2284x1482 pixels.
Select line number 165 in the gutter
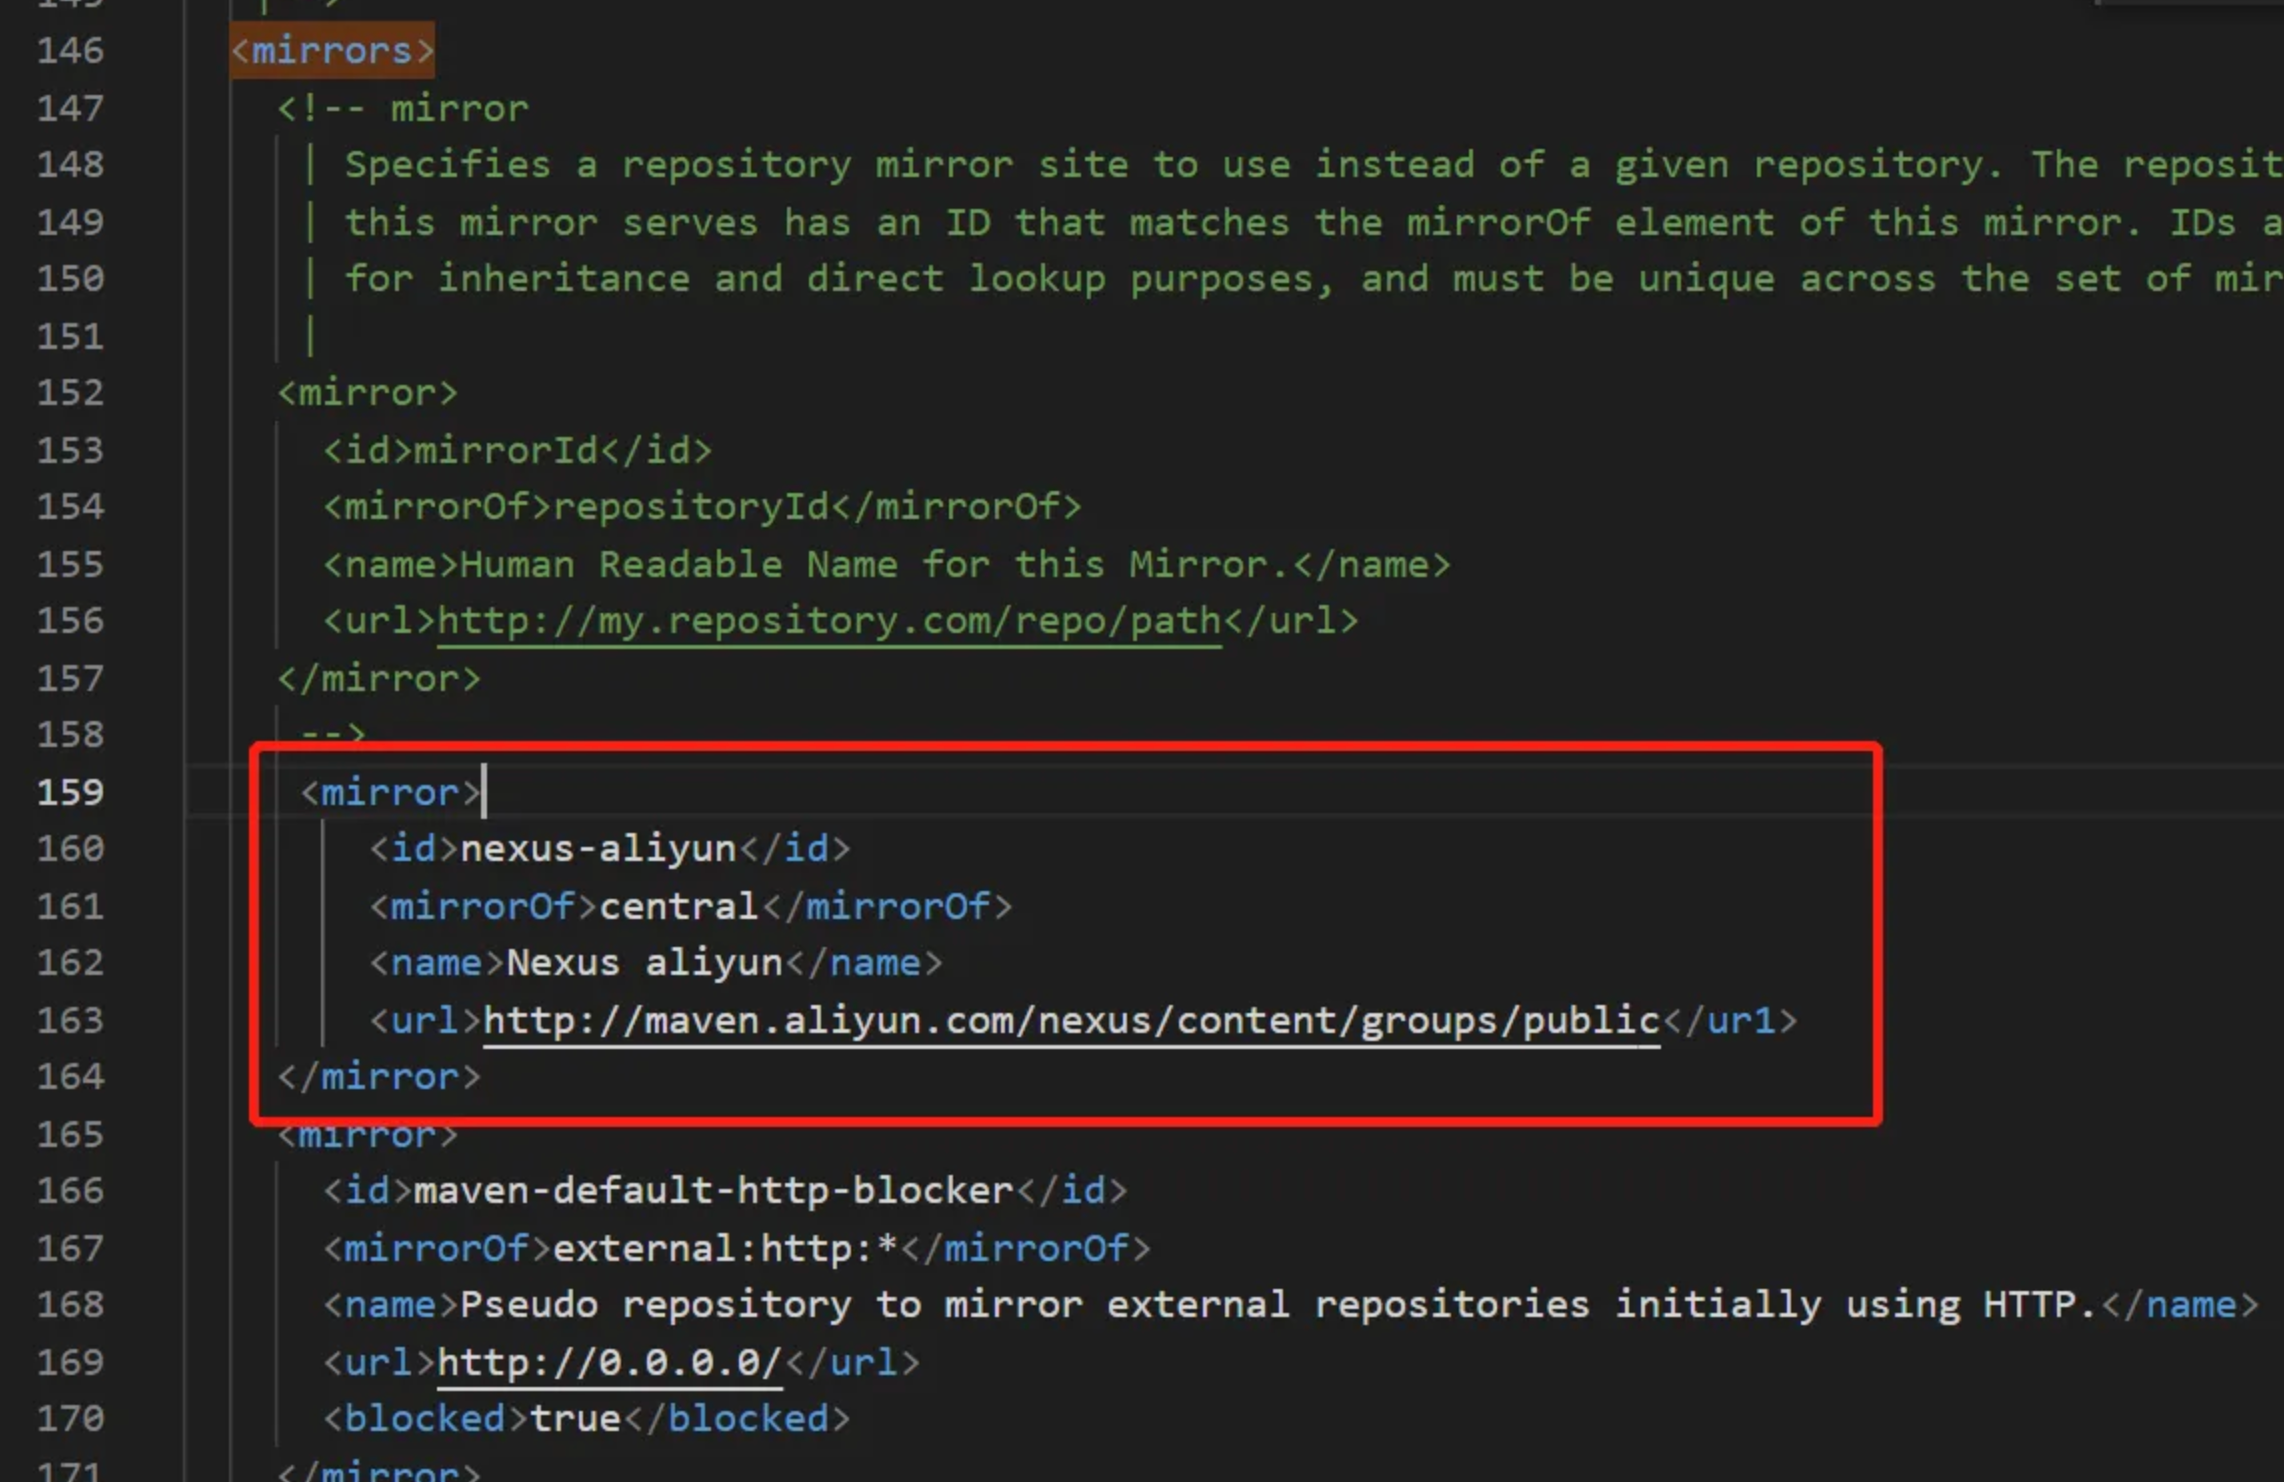click(70, 1134)
